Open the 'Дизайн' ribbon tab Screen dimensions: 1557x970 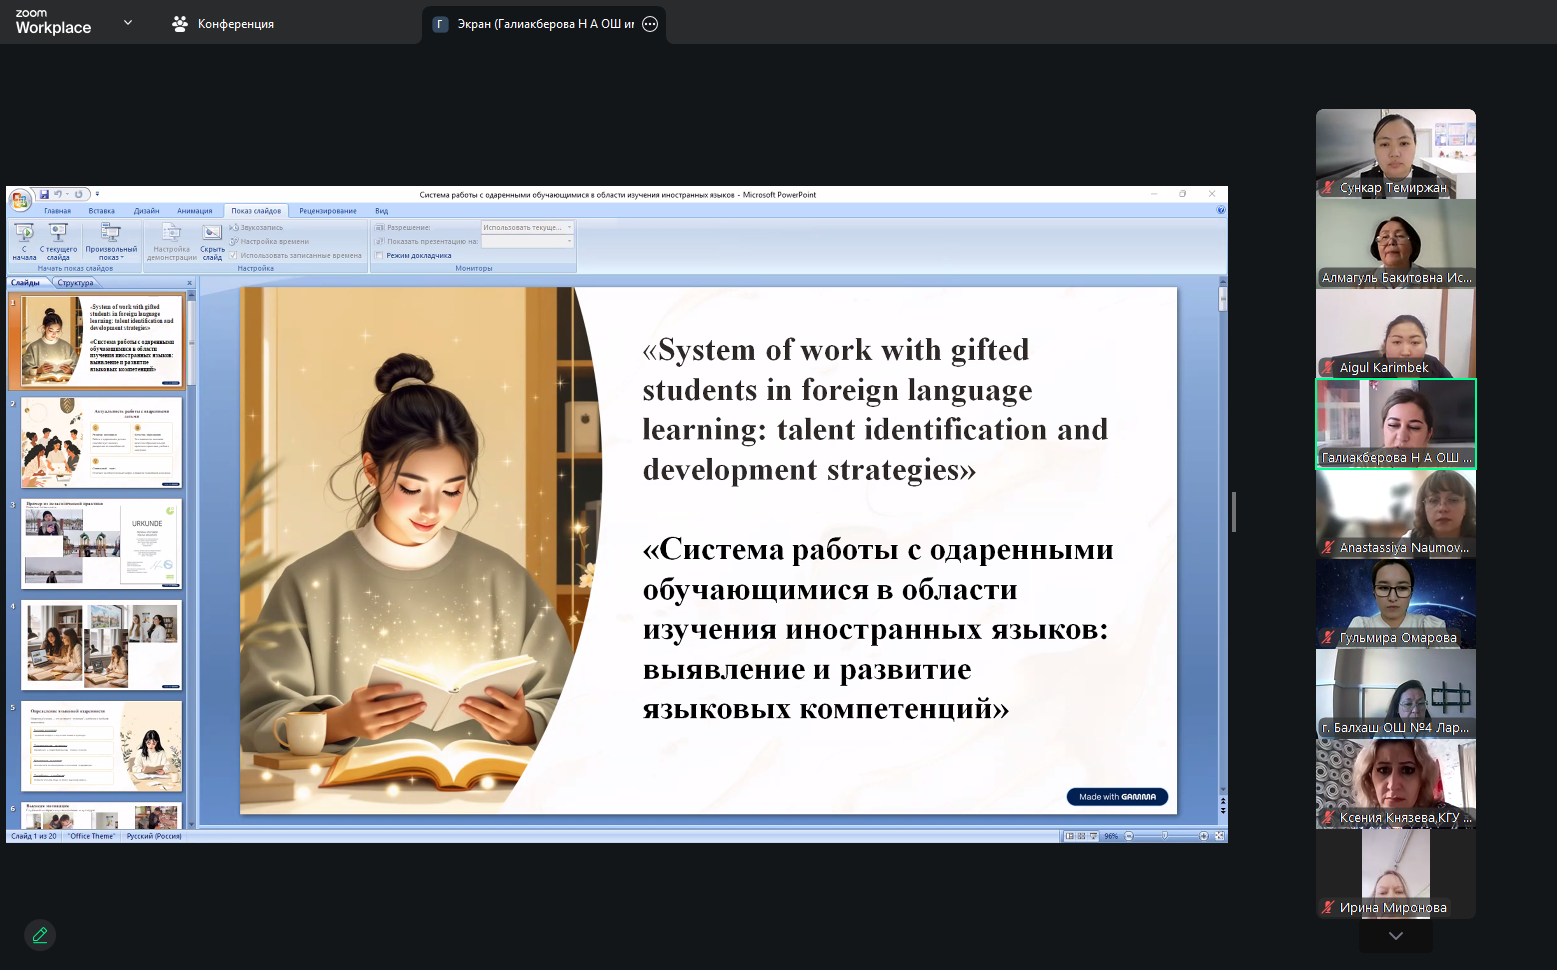(x=146, y=211)
